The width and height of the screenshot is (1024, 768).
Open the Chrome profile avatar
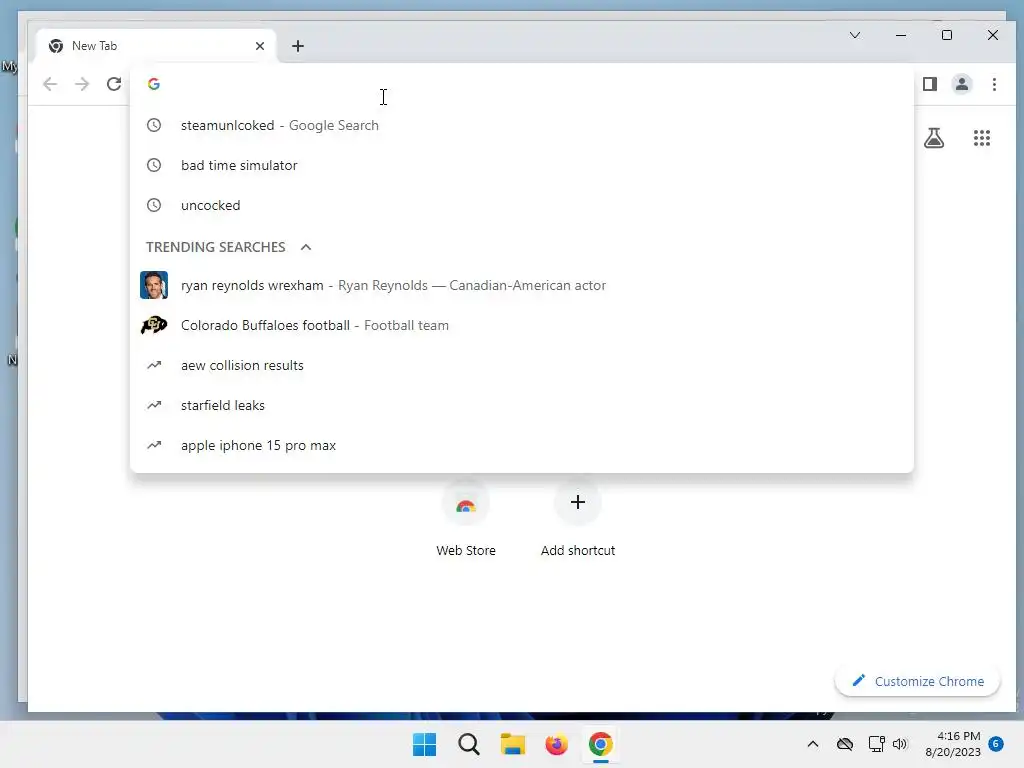[961, 84]
